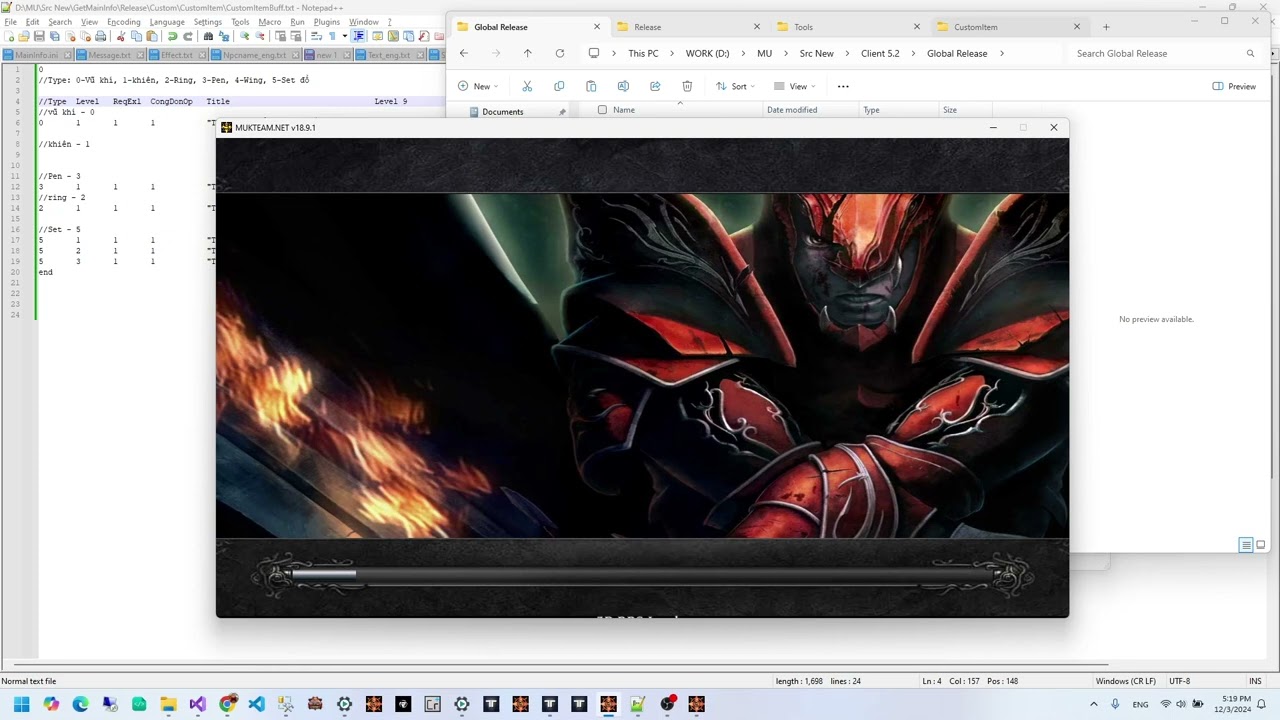Open the clock and date in system tray
This screenshot has width=1280, height=720.
[x=1232, y=704]
